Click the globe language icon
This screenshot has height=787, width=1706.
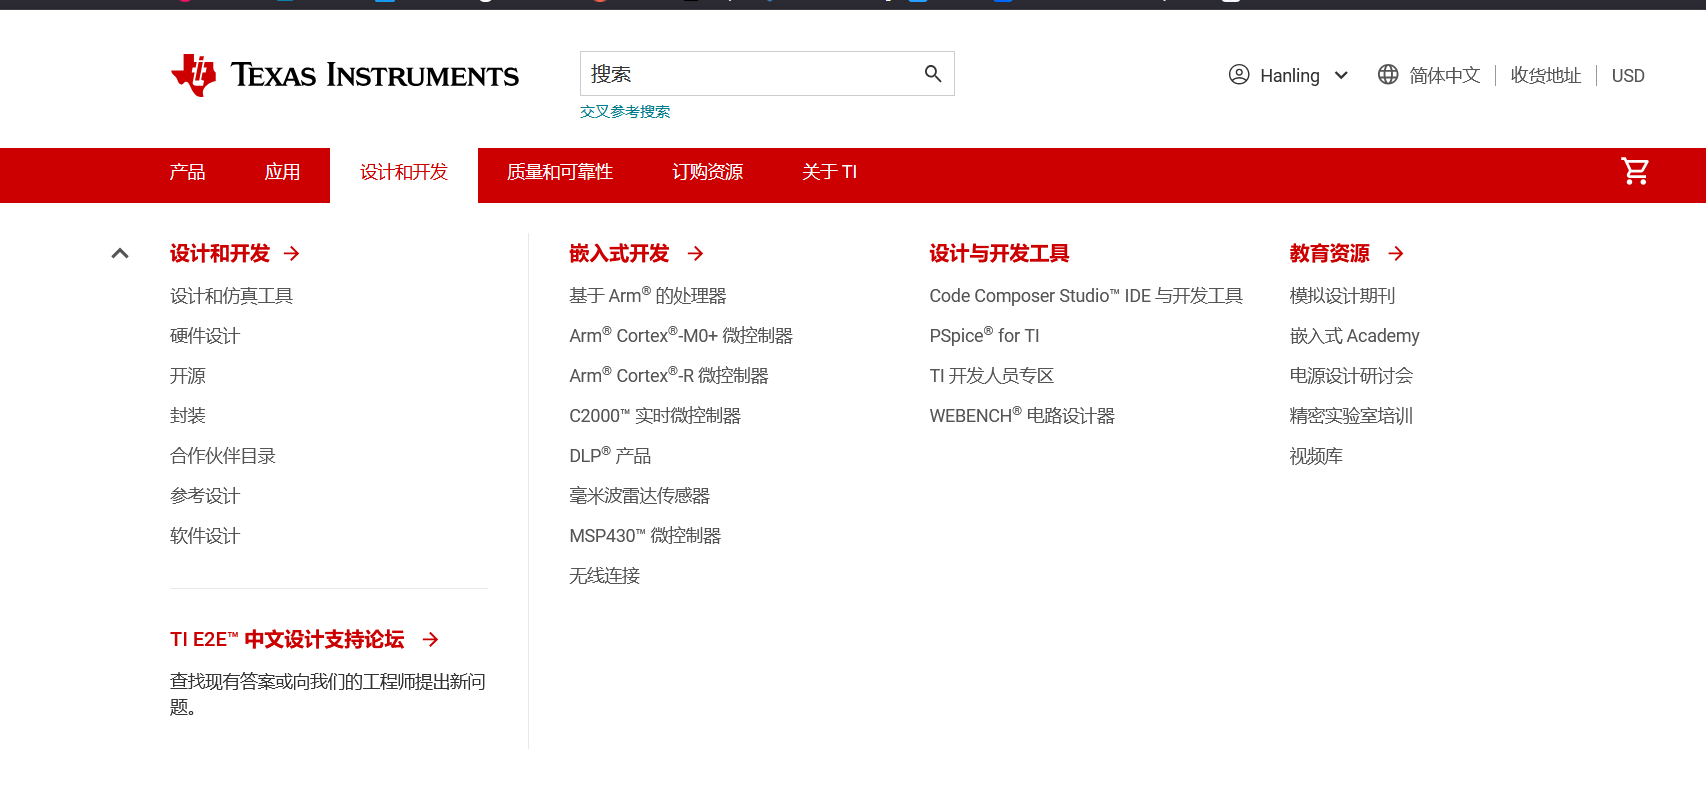click(x=1388, y=75)
